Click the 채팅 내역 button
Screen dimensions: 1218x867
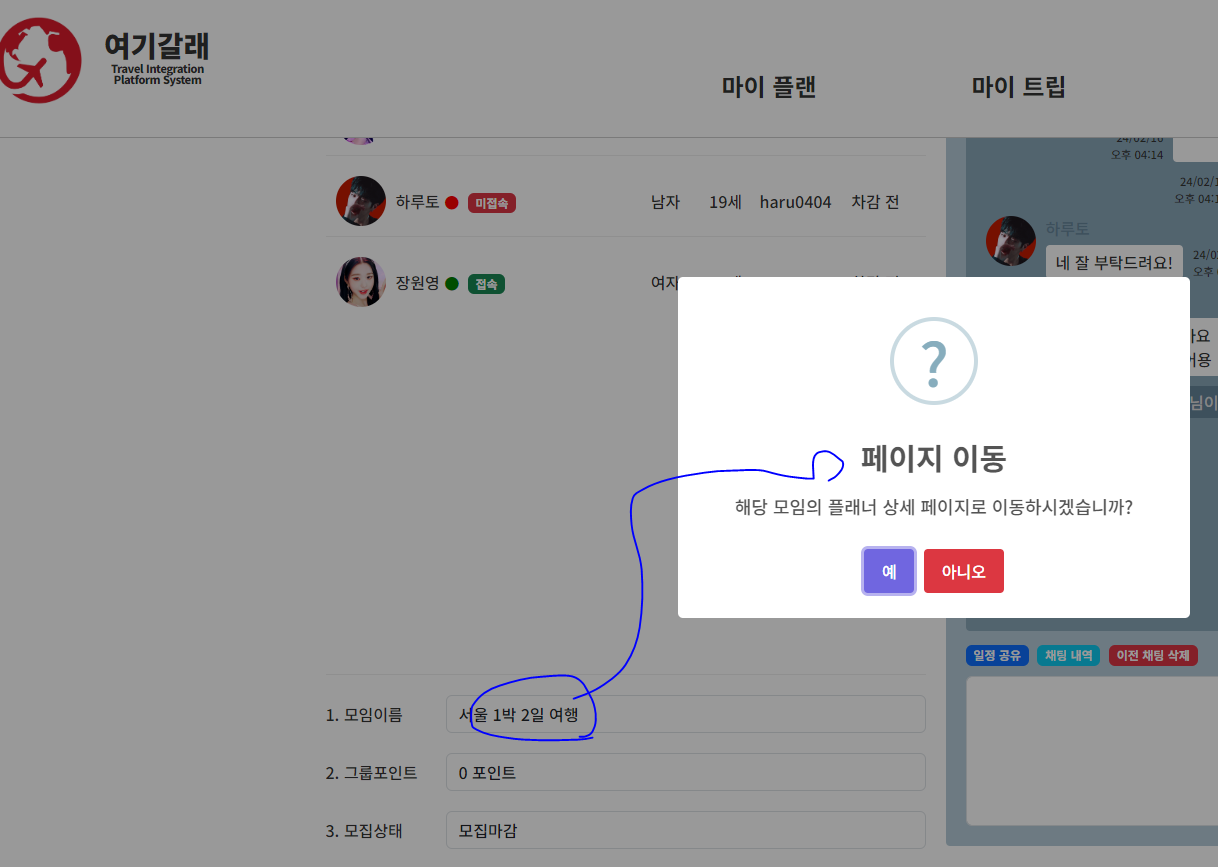[1069, 656]
